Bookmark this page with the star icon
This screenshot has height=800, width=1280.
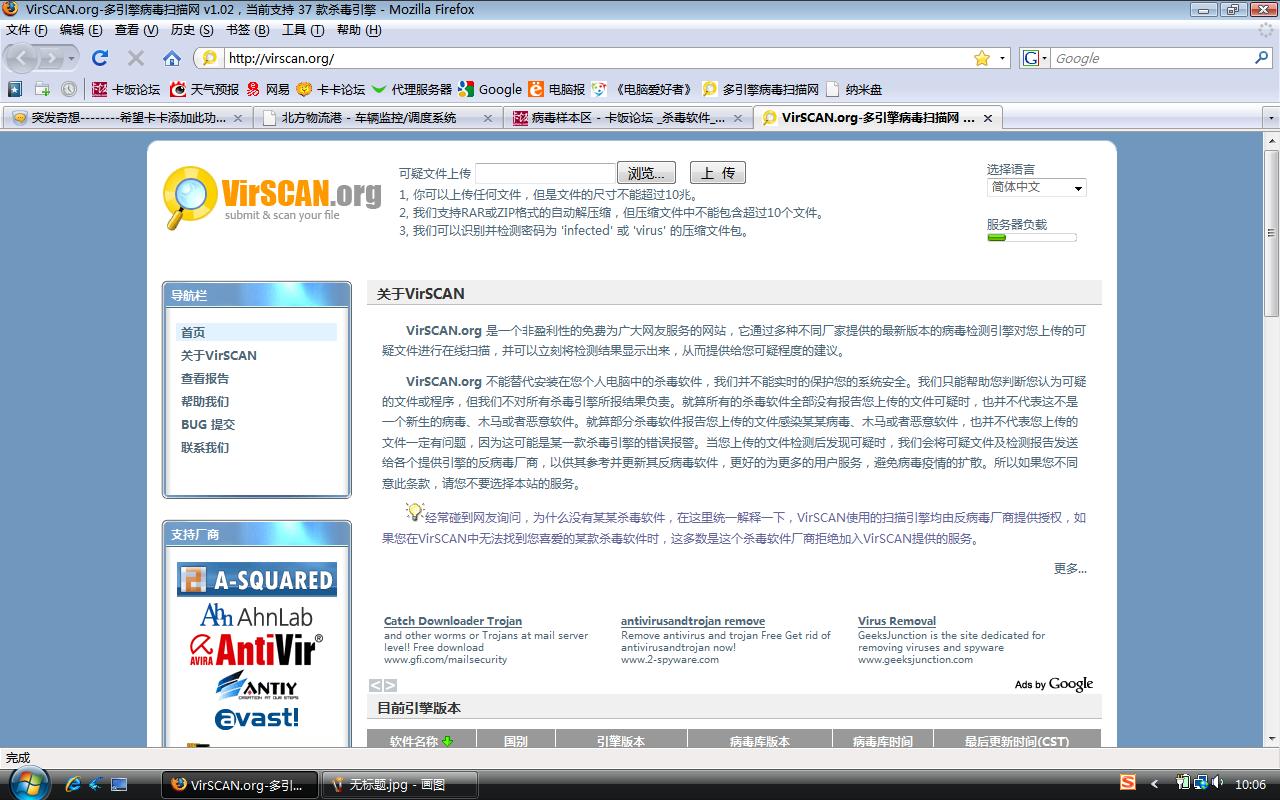click(x=982, y=58)
